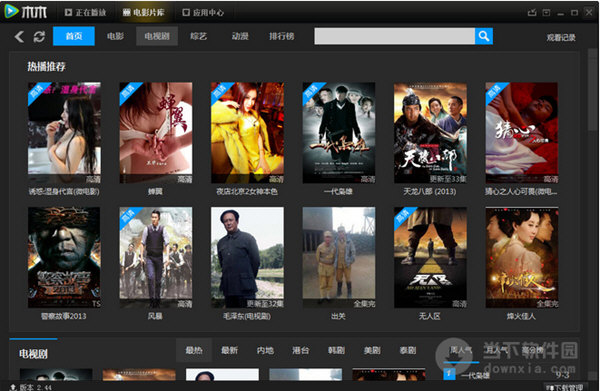The height and width of the screenshot is (391, 600).
Task: Open the 综艺 category
Action: click(198, 36)
